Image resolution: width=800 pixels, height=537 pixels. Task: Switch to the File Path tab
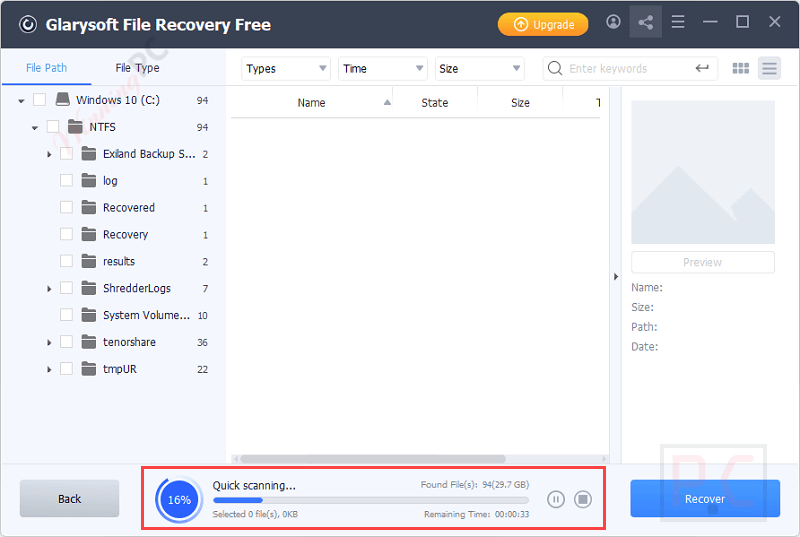[46, 68]
